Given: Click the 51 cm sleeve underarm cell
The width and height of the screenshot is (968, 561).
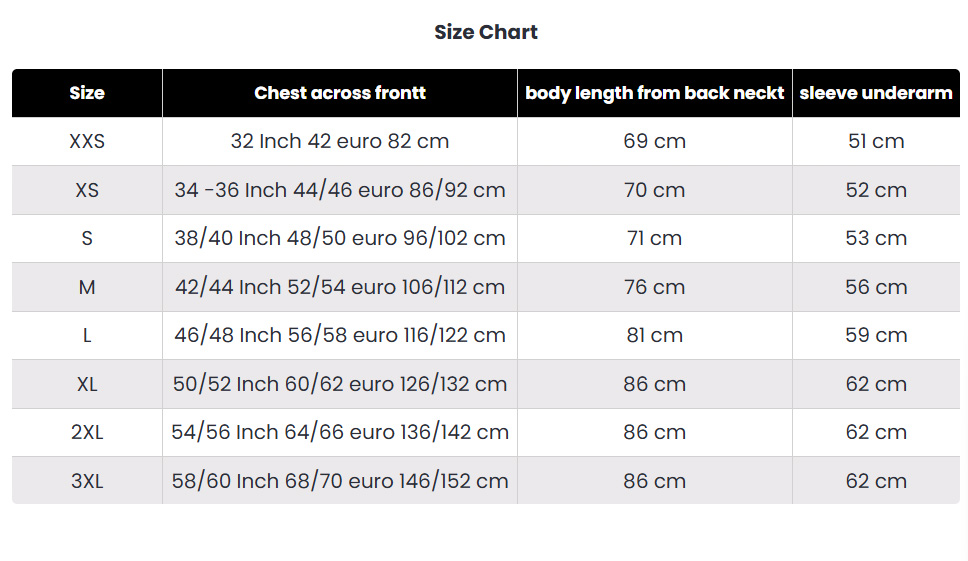Looking at the screenshot, I should tap(876, 141).
